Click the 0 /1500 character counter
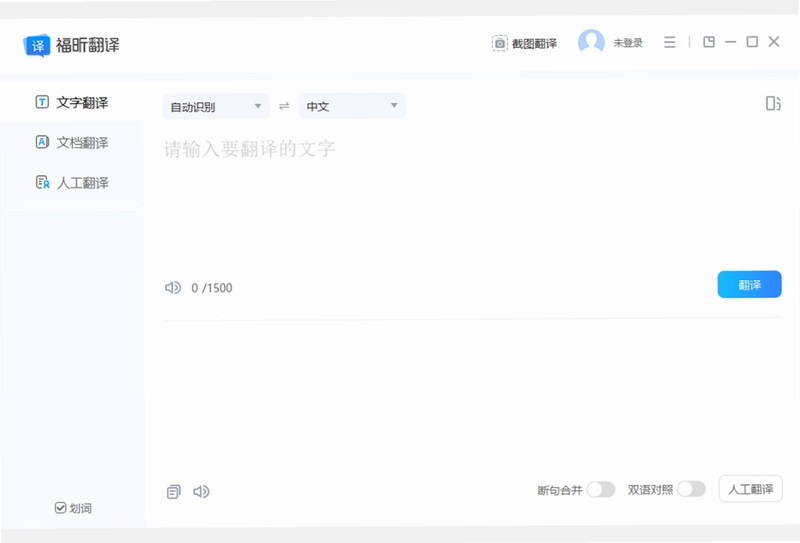Screen dimensions: 800x543 [x=212, y=288]
